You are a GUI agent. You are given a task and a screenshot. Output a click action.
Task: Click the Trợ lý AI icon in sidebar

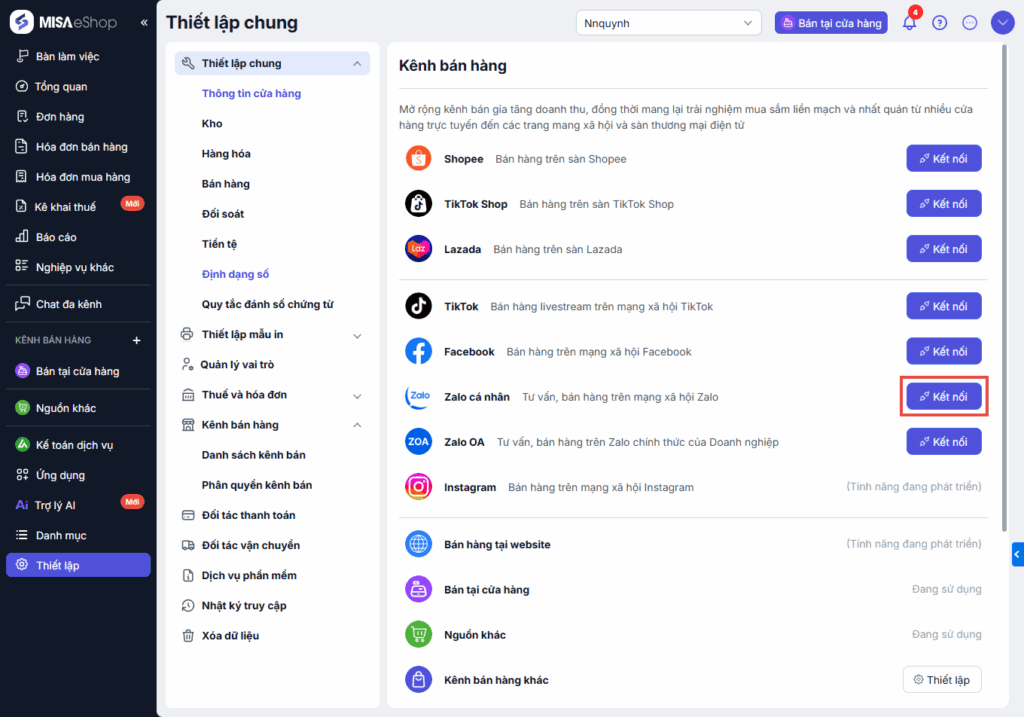pyautogui.click(x=22, y=505)
